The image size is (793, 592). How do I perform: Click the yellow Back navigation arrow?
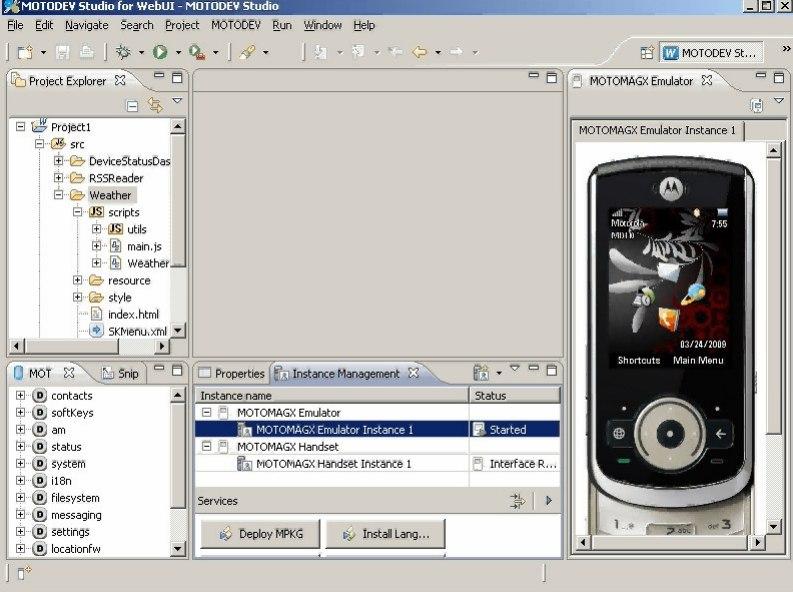(x=419, y=52)
